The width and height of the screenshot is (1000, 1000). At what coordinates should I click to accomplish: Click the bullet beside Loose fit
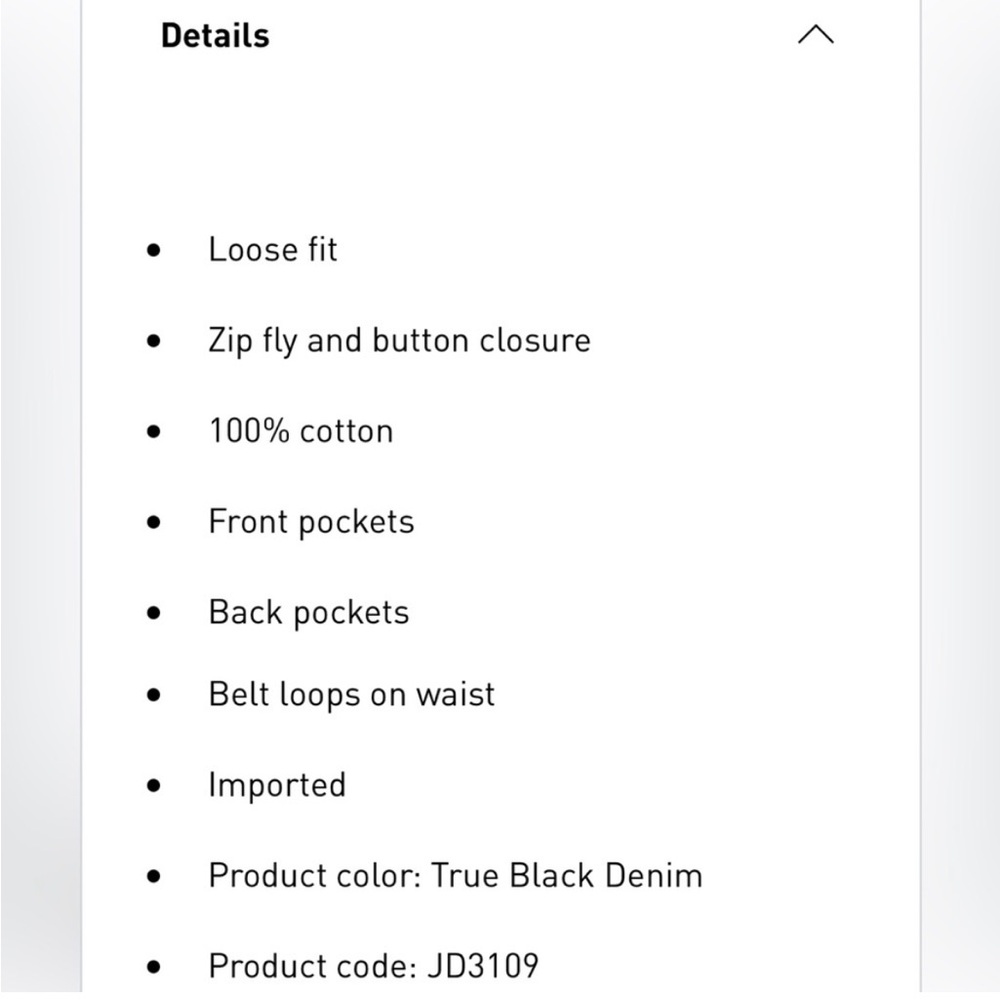pos(154,250)
